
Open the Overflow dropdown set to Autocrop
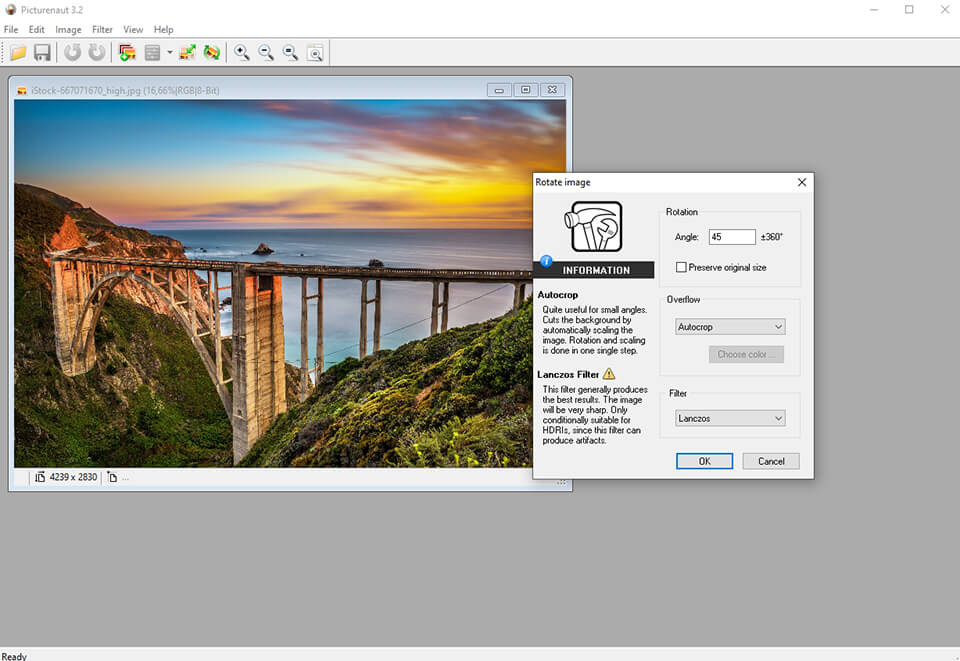tap(730, 326)
